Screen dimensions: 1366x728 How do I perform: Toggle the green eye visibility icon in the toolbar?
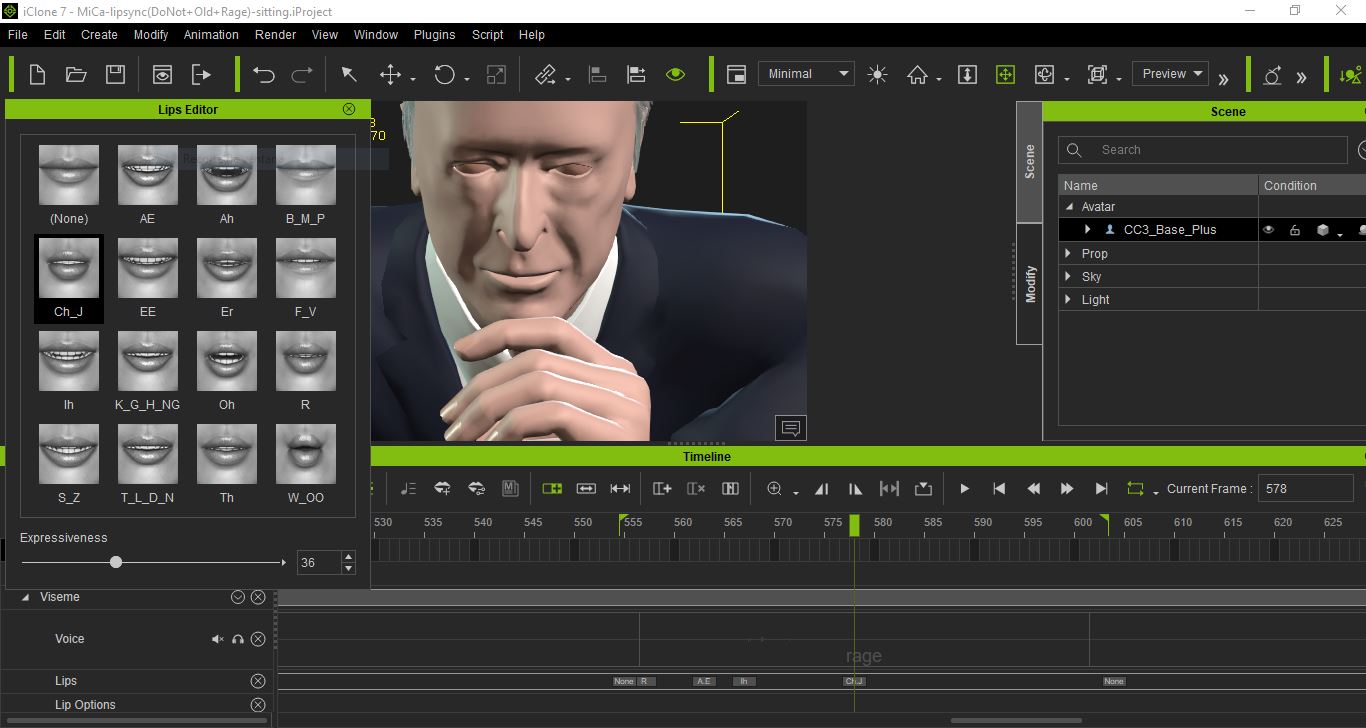click(x=676, y=74)
